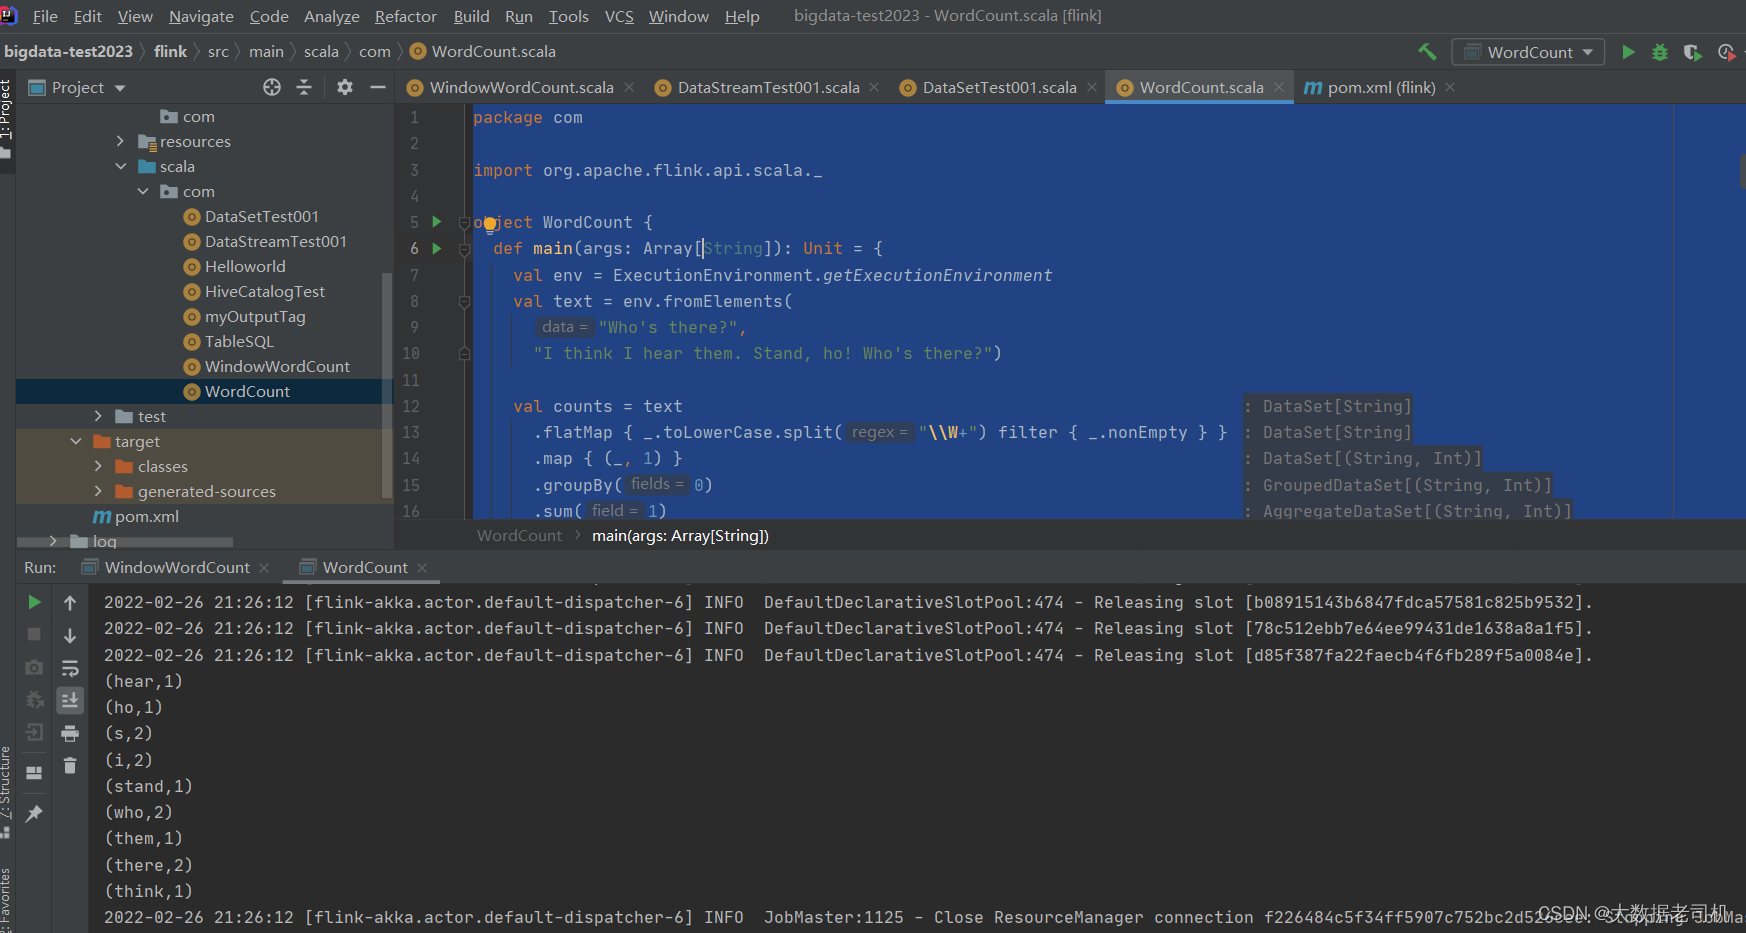1746x933 pixels.
Task: Rerun WordCount in the Run panel
Action: click(34, 602)
